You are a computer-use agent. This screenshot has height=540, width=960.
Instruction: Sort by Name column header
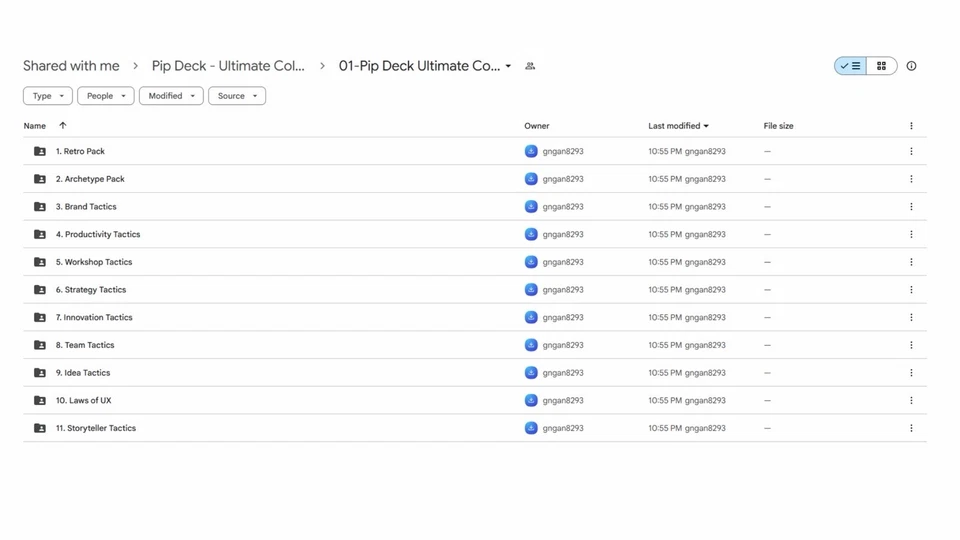tap(34, 126)
